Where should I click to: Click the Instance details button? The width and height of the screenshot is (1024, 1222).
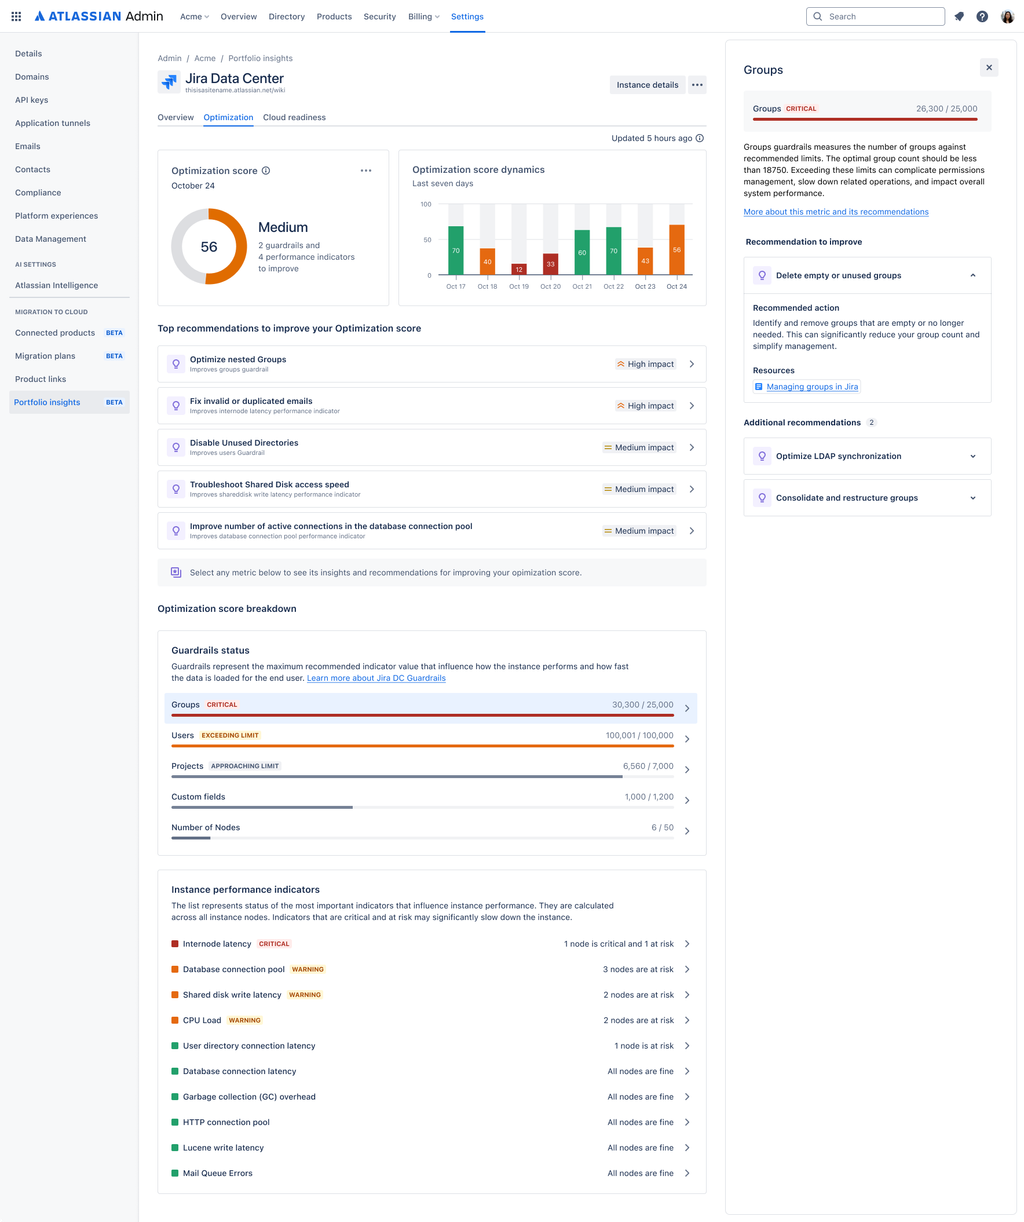646,85
